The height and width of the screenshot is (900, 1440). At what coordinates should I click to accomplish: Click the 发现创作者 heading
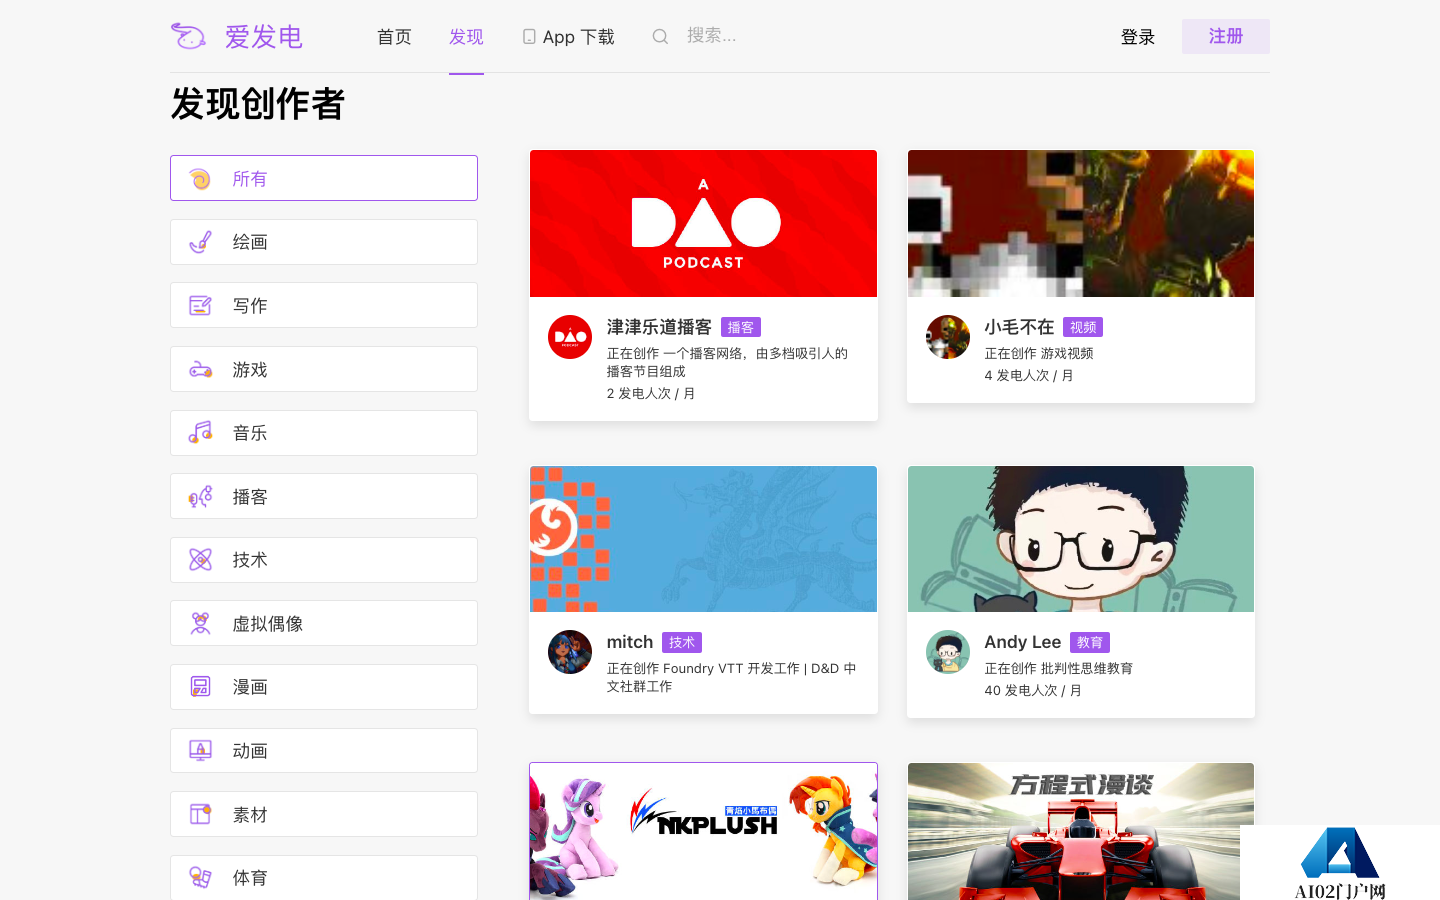258,104
